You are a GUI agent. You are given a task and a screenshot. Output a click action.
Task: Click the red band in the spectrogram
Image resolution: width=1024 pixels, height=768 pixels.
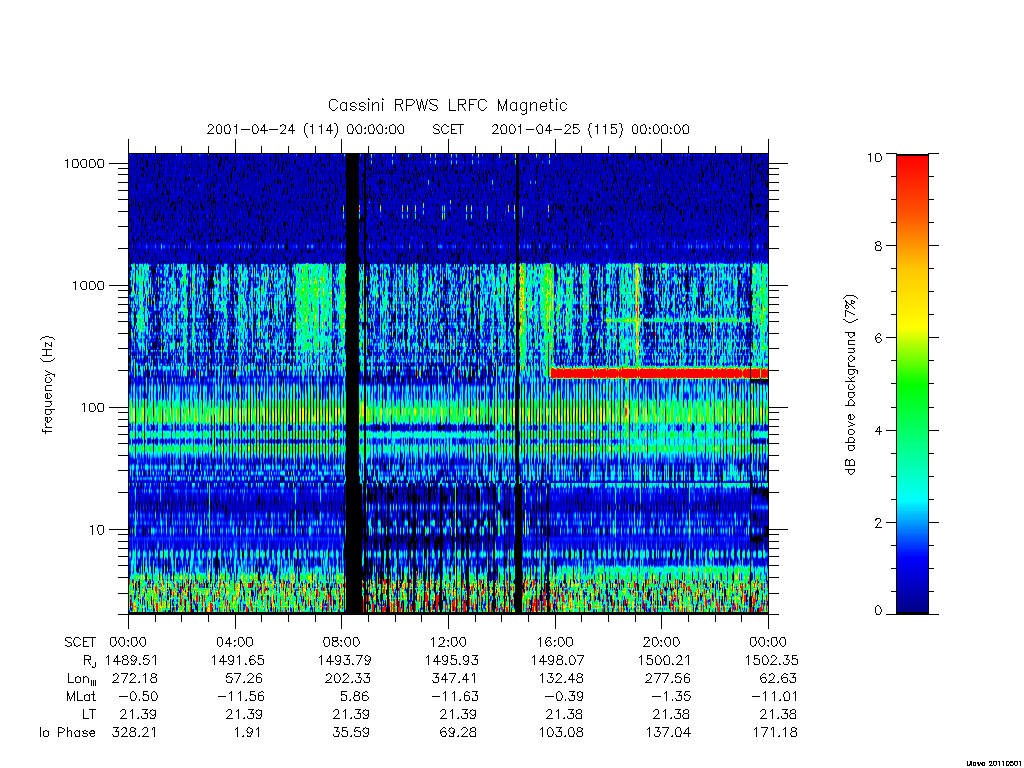659,373
